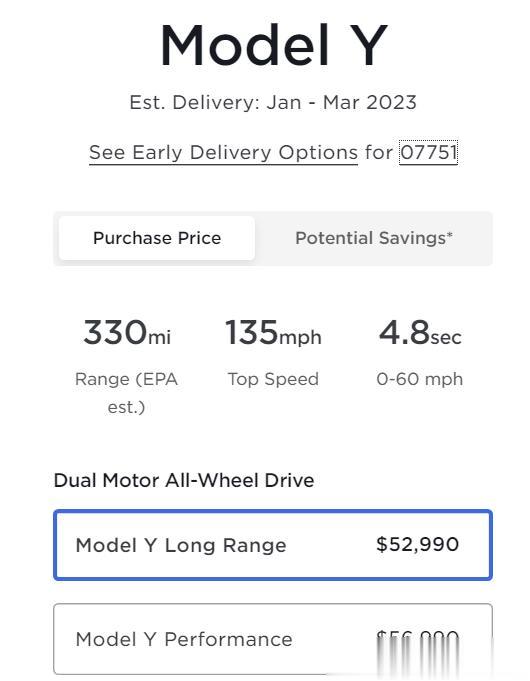Click the $52,990 Long Range price
Viewport: 530px width, 681px height.
coord(417,545)
